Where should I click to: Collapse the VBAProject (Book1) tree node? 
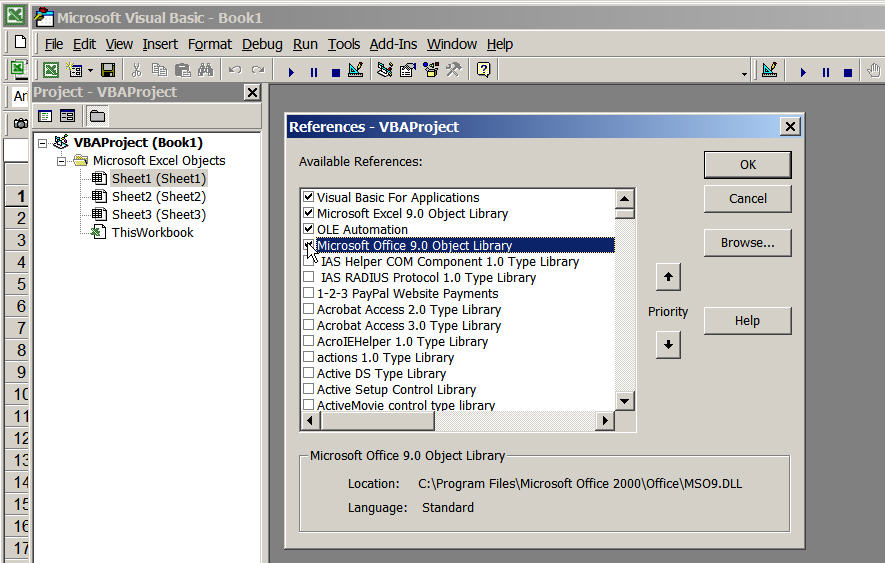[x=43, y=143]
